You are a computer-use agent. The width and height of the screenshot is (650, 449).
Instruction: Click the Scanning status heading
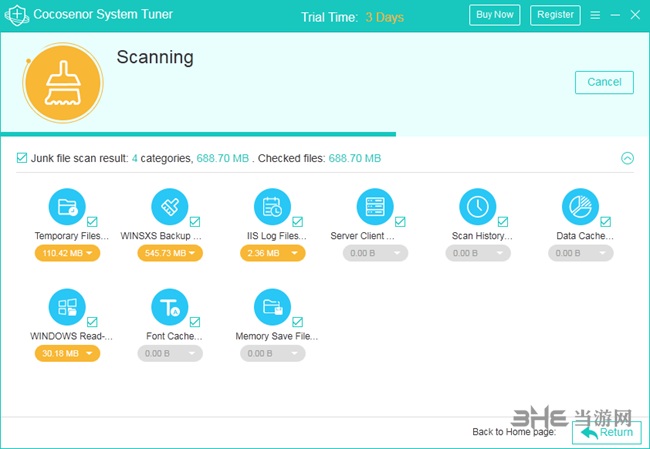pos(155,57)
